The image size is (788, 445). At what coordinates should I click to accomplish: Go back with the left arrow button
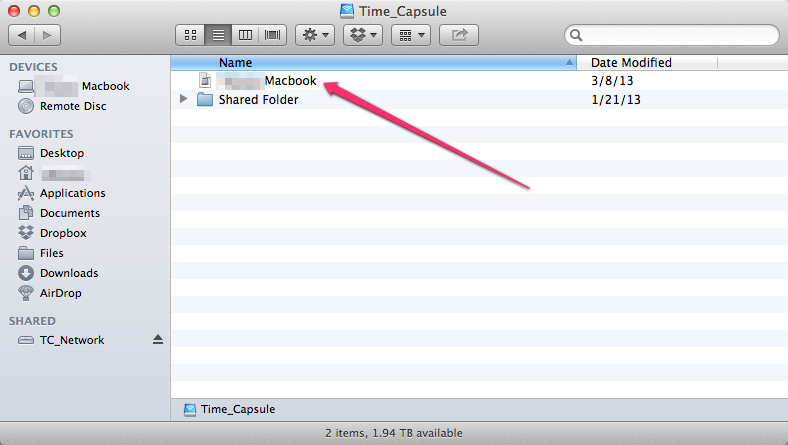tap(22, 35)
